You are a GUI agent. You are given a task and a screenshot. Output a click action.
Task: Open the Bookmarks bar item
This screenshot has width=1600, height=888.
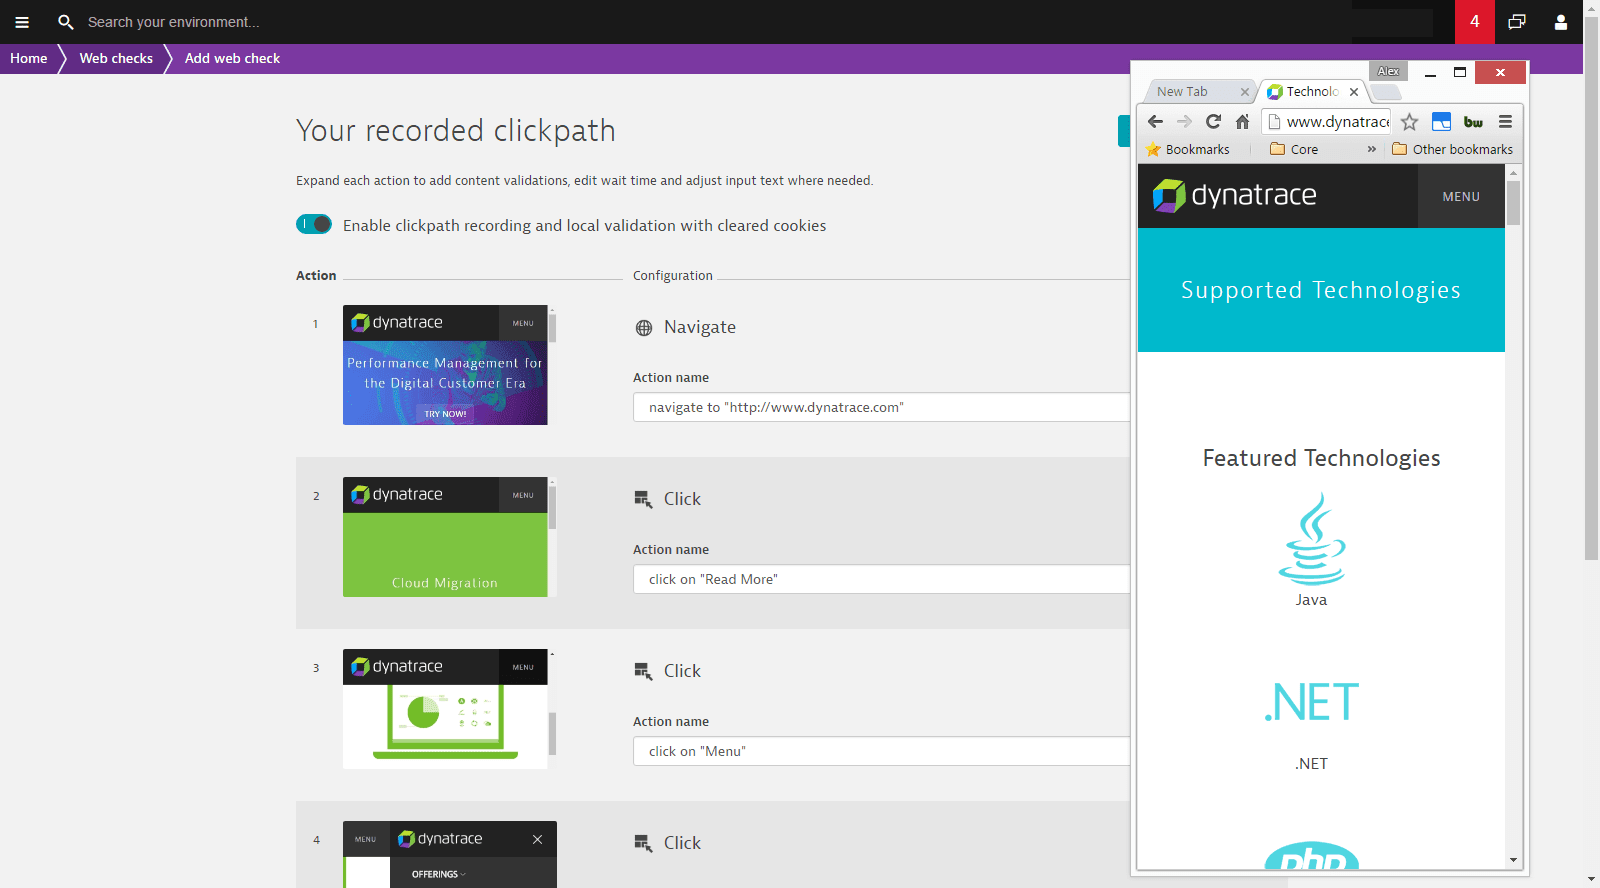tap(1188, 149)
